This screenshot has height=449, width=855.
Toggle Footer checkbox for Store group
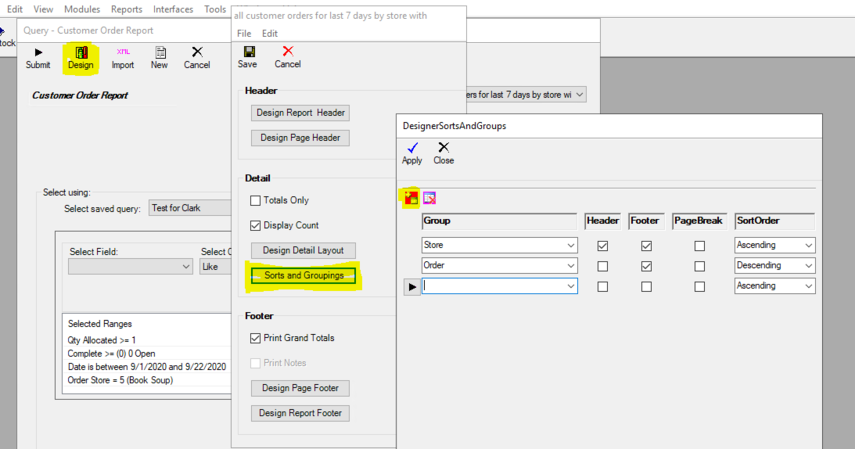click(x=646, y=246)
